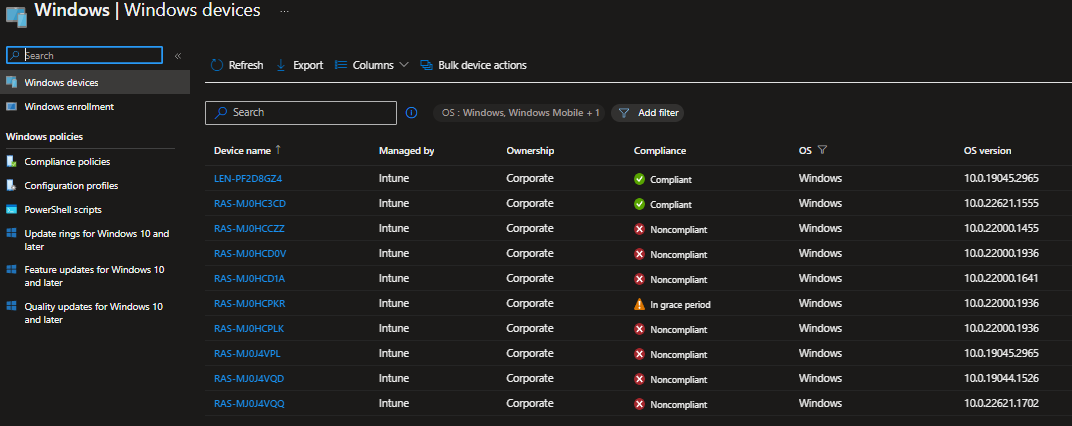This screenshot has height=426, width=1072.
Task: Open PowerShell scripts
Action: point(63,209)
